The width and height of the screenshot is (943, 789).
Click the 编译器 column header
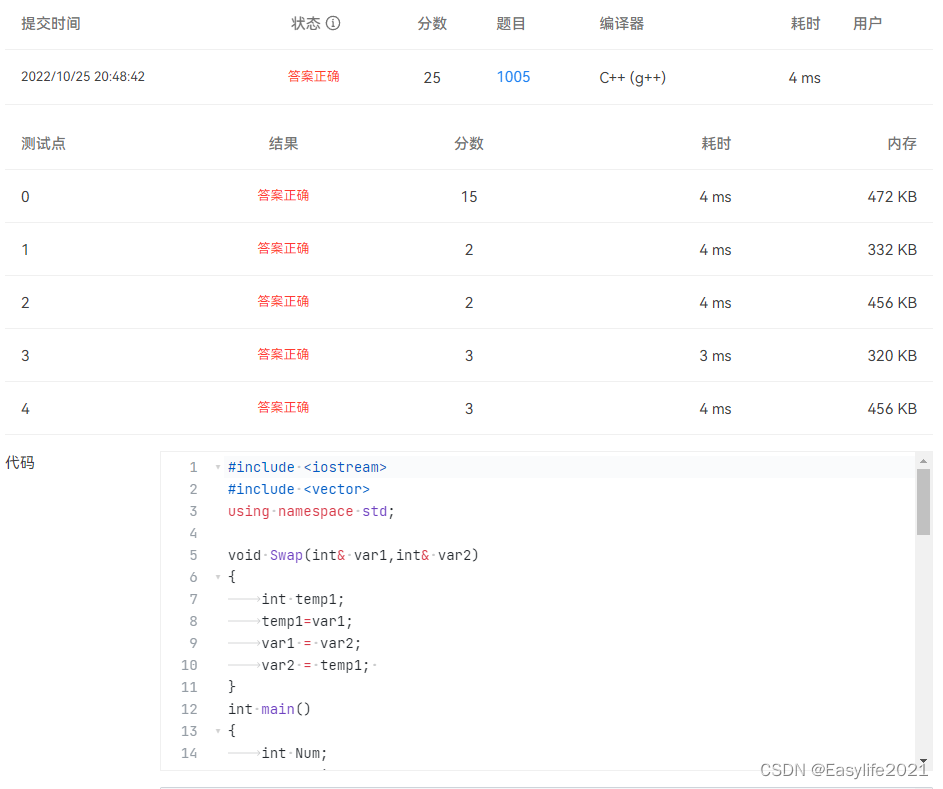click(x=621, y=23)
